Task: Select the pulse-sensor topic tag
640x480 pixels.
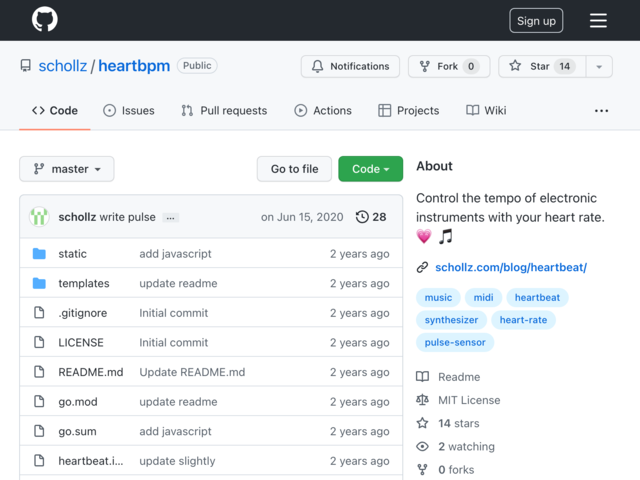Action: pos(455,342)
